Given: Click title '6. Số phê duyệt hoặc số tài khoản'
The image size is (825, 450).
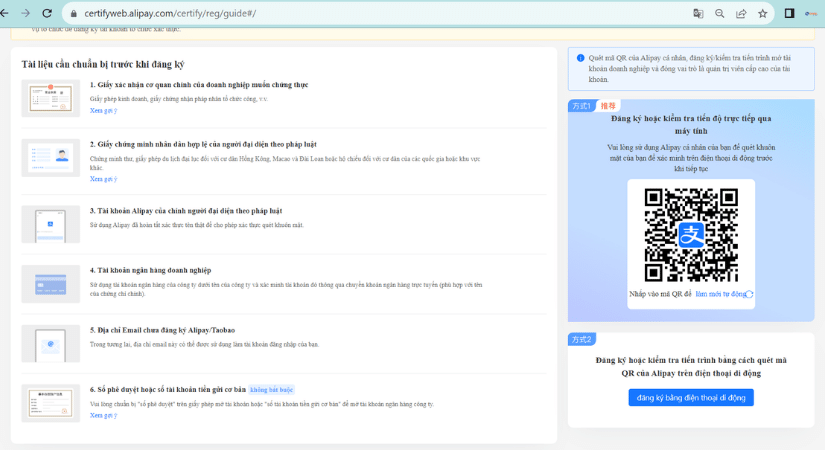Looking at the screenshot, I should pos(168,390).
